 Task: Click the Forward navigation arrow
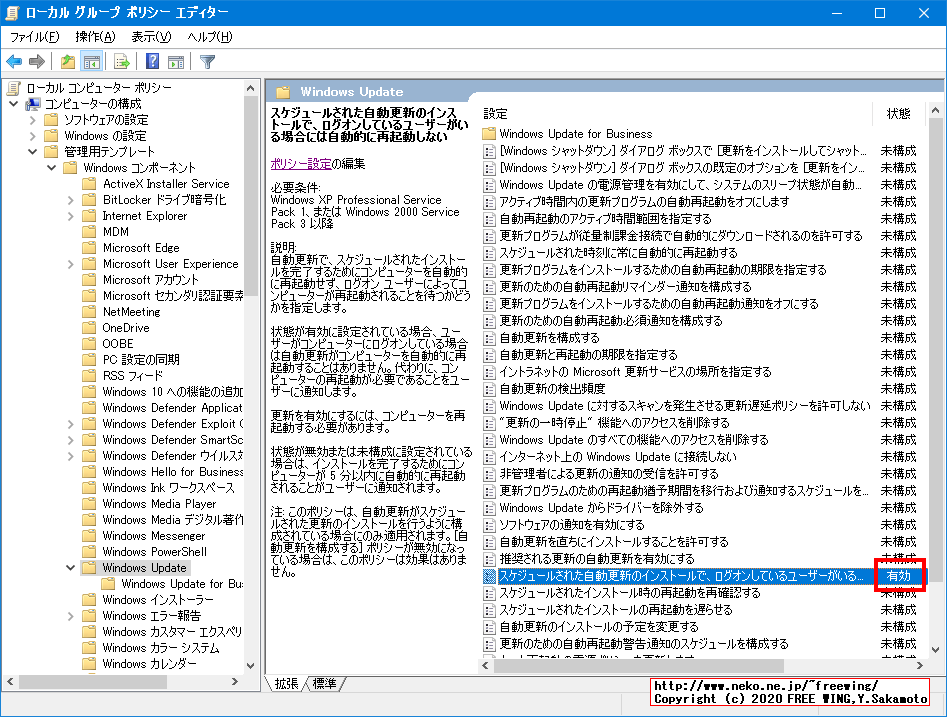coord(36,61)
